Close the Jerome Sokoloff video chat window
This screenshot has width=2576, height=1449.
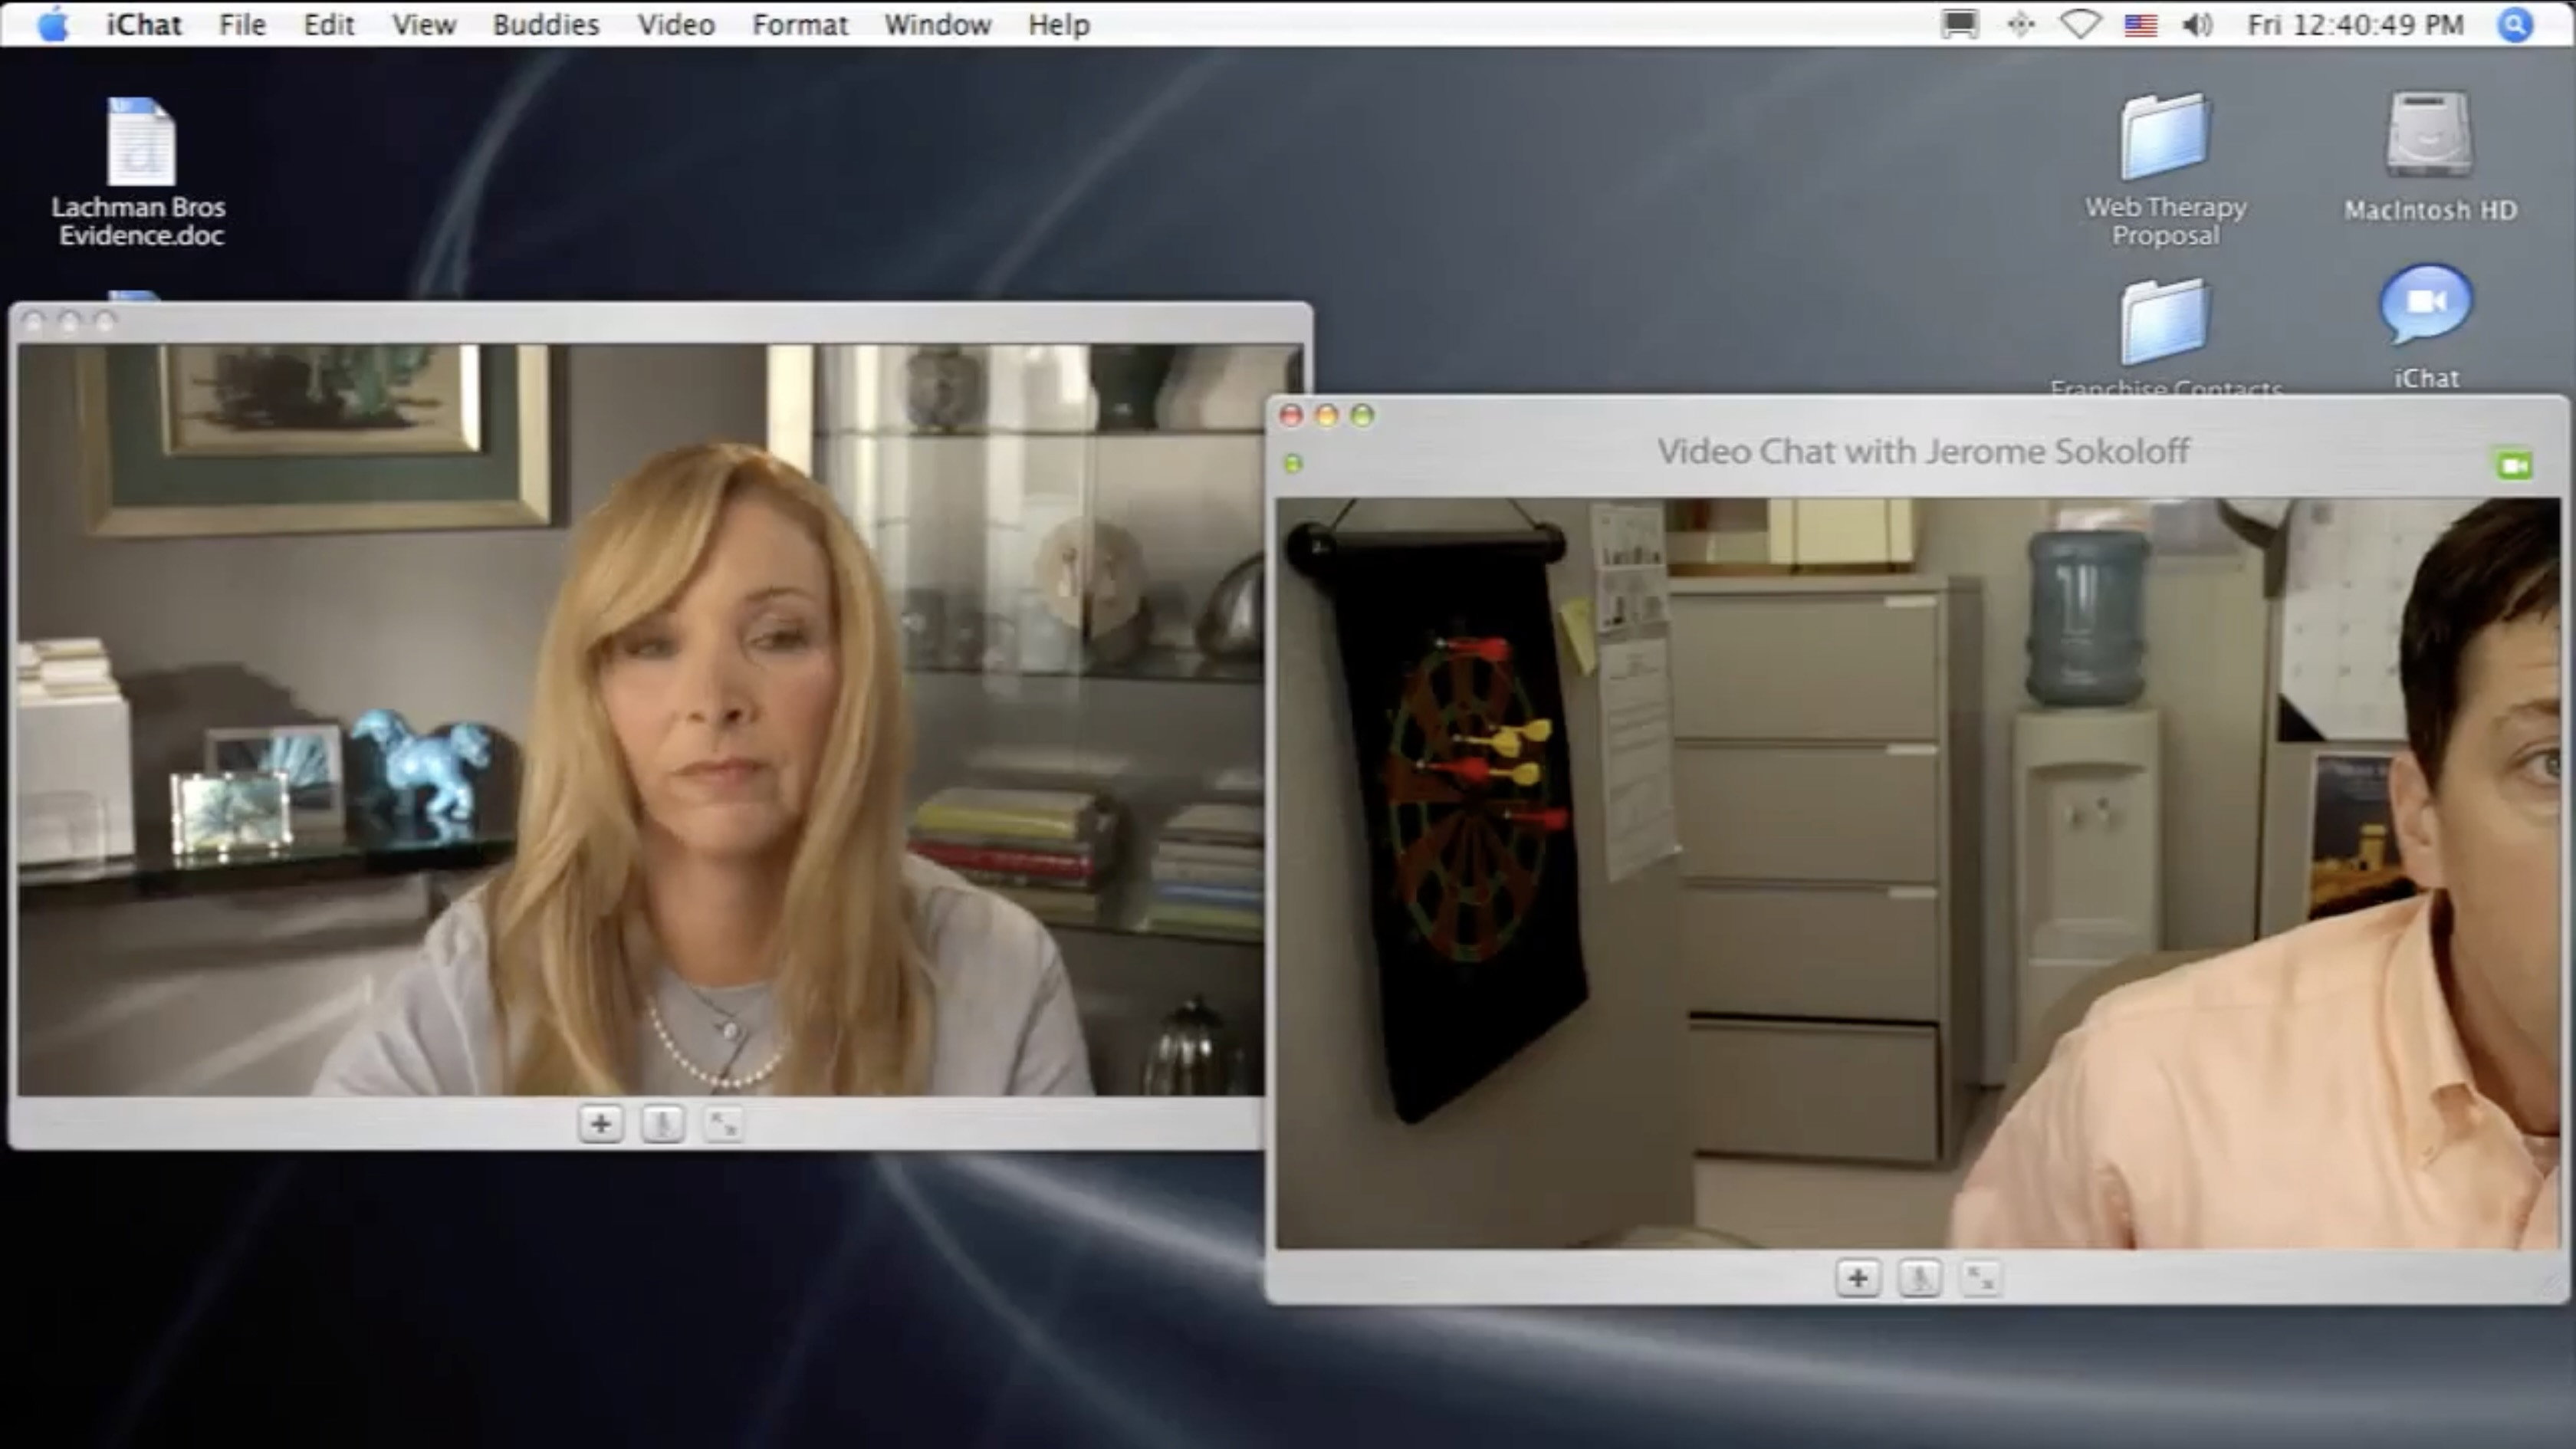[1291, 415]
